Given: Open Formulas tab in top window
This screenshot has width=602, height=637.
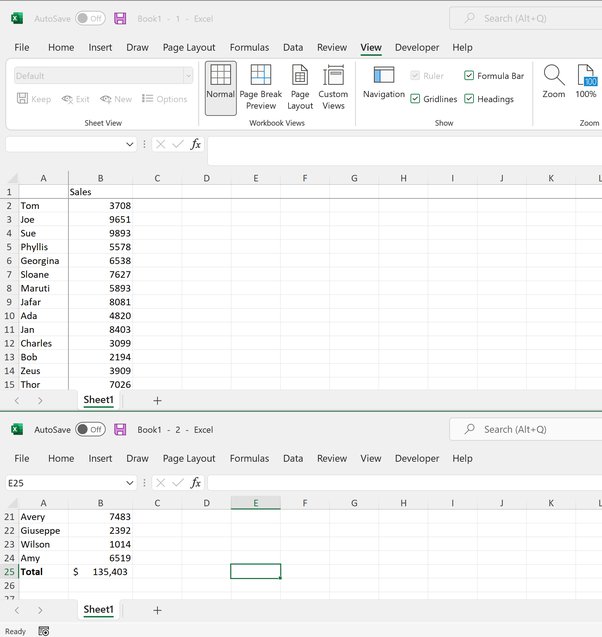Looking at the screenshot, I should [249, 48].
